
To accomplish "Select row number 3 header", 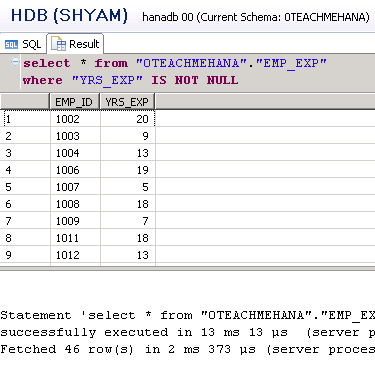I will 25,153.
